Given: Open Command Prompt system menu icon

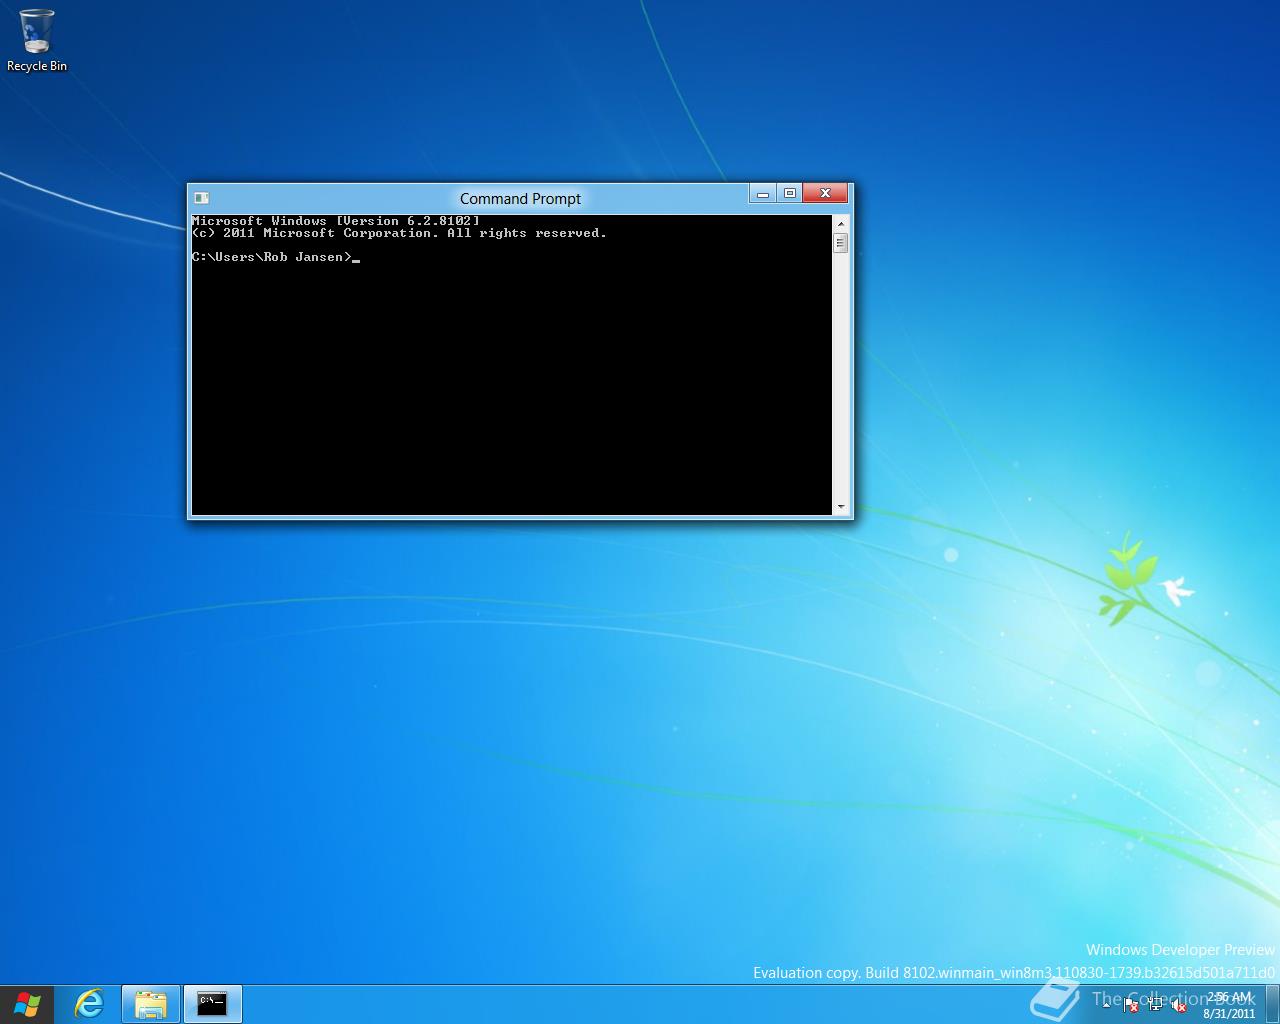Looking at the screenshot, I should [x=201, y=198].
